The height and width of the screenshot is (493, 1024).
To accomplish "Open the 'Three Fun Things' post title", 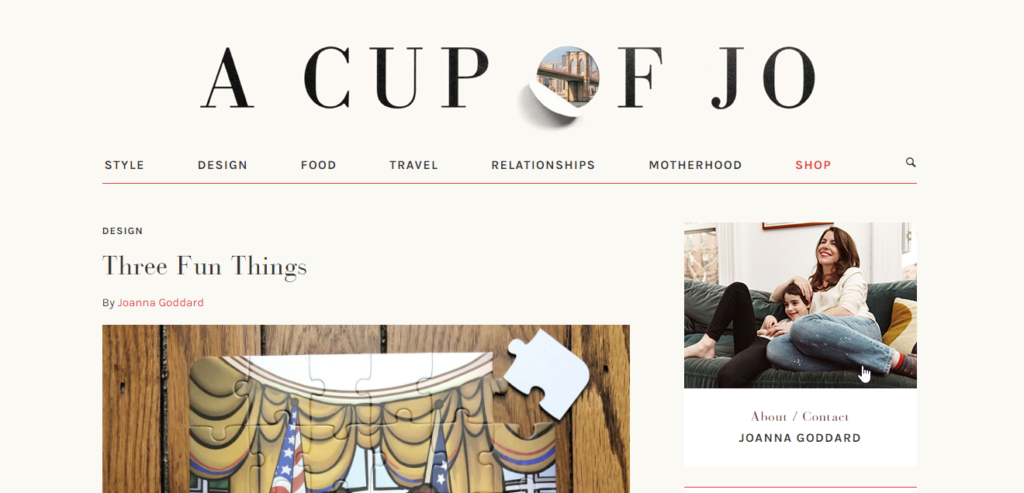I will tap(204, 266).
